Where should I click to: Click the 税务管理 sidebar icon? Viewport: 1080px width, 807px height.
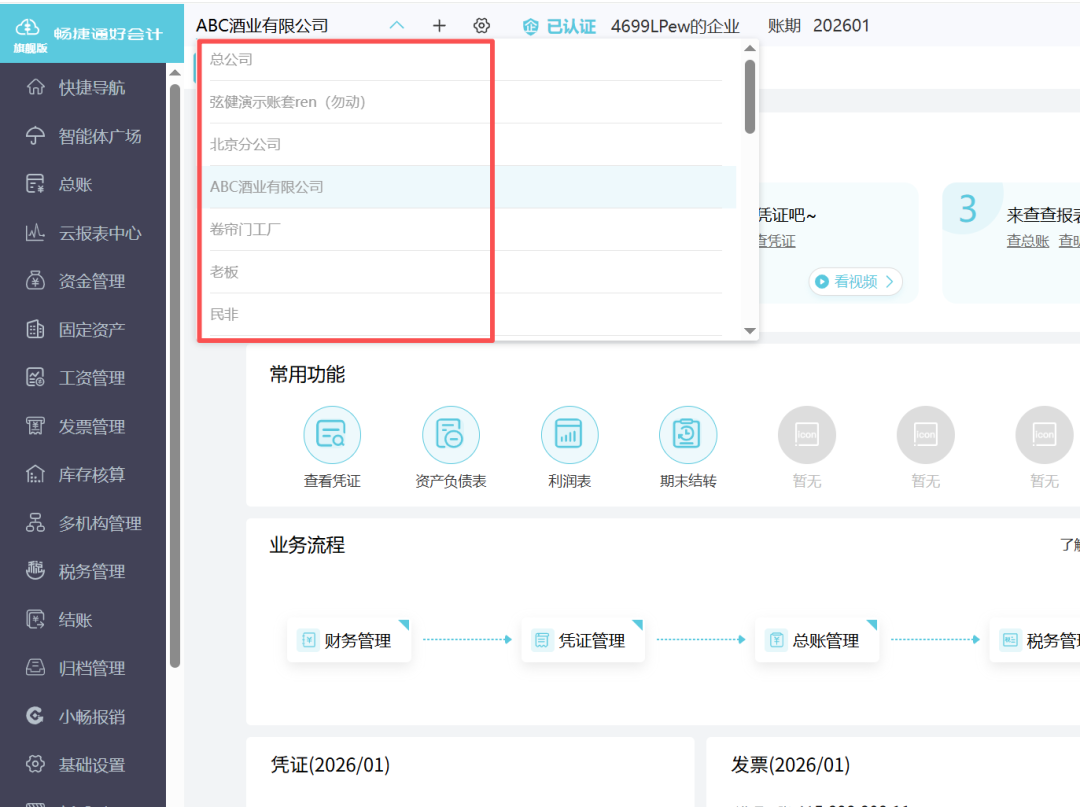click(x=83, y=571)
